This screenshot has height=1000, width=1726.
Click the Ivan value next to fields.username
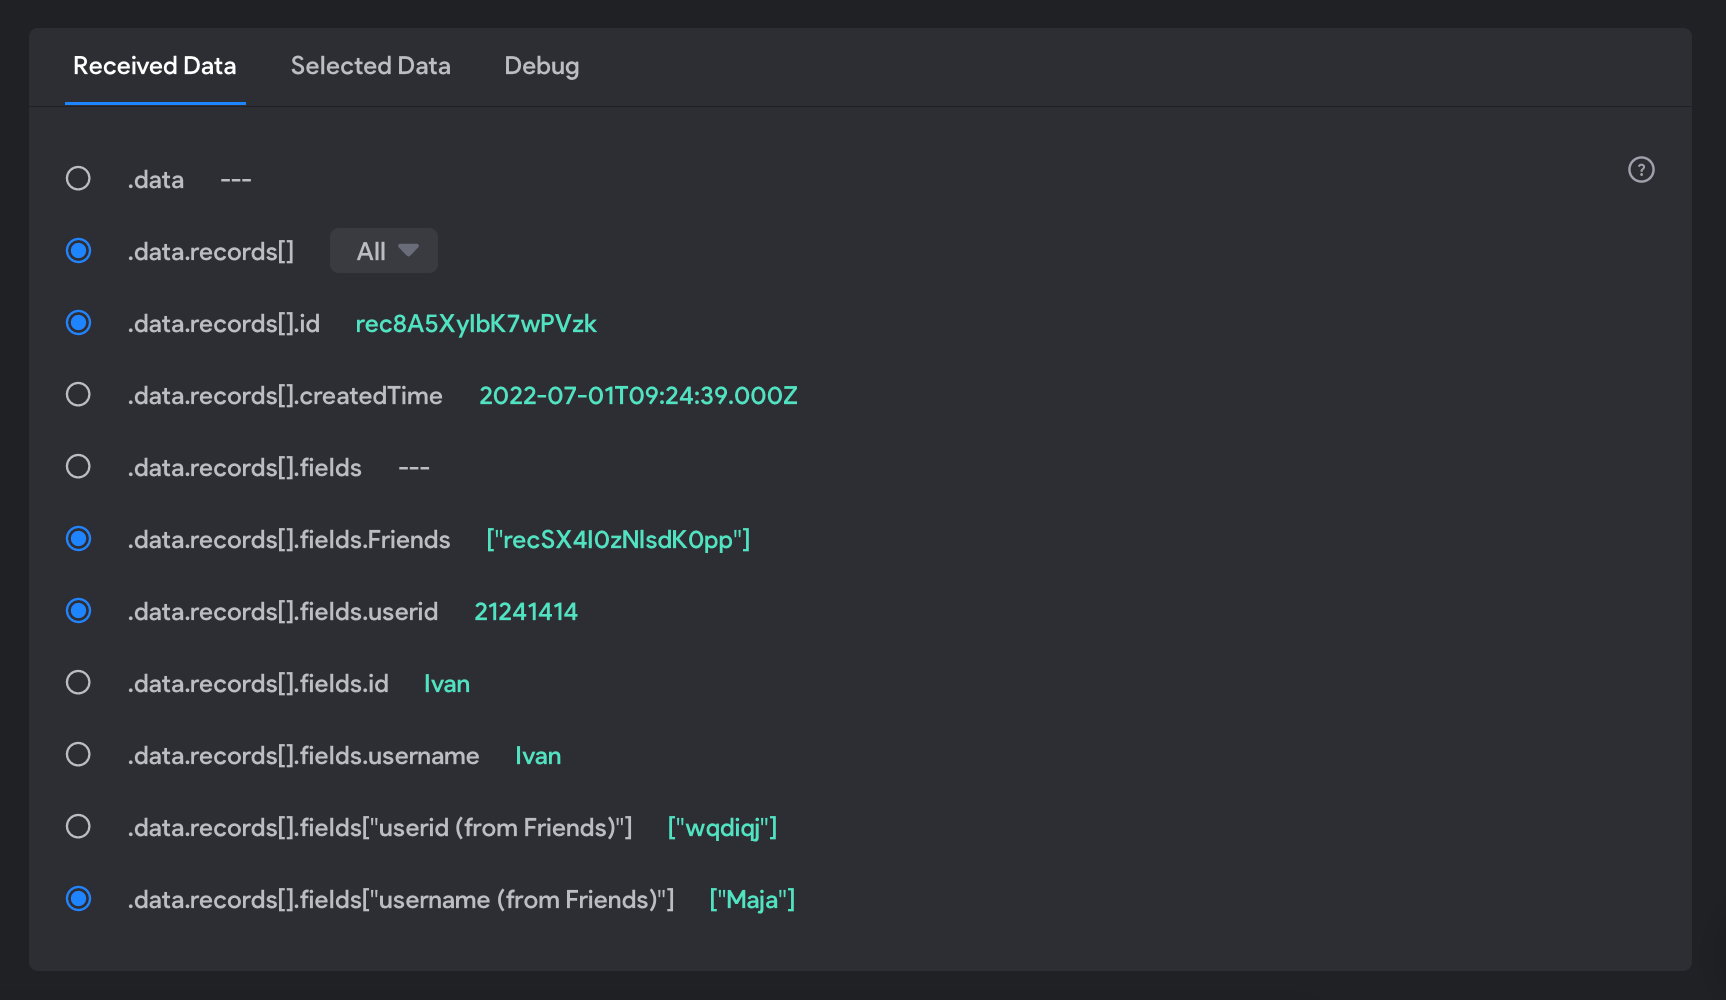[538, 756]
